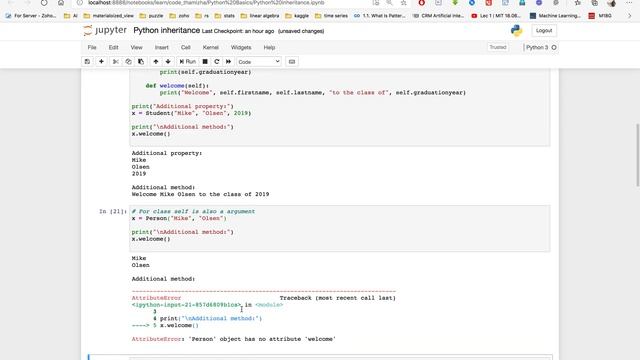The width and height of the screenshot is (640, 360).
Task: Bookmark this page with star icon
Action: [x=404, y=3]
